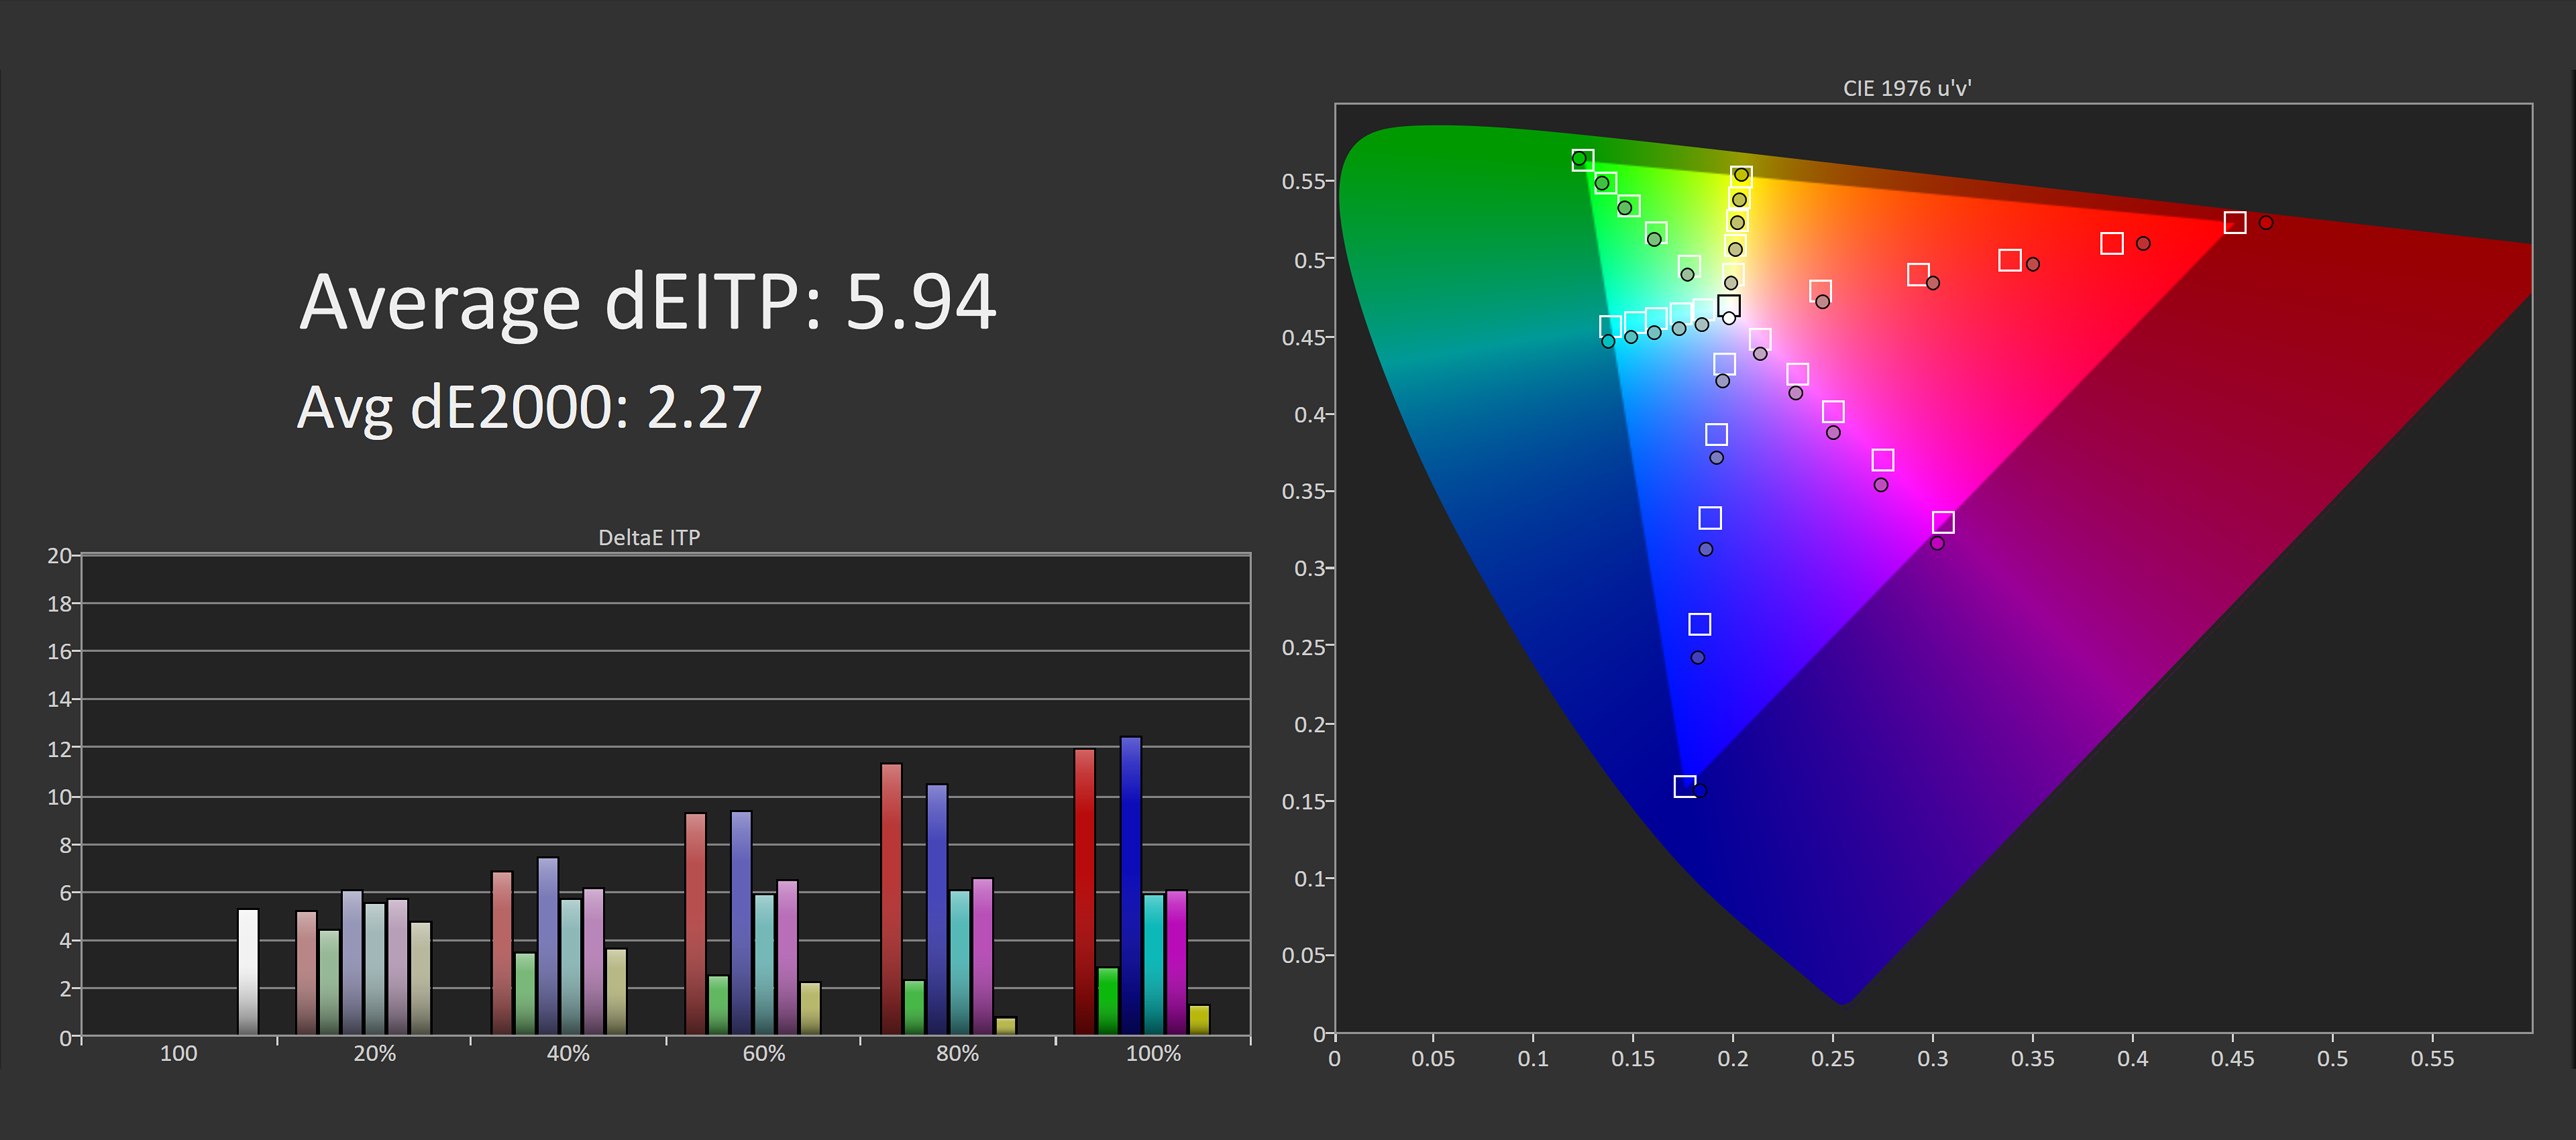This screenshot has width=2576, height=1140.
Task: Click the DeltaE ITP chart title
Action: (x=649, y=537)
